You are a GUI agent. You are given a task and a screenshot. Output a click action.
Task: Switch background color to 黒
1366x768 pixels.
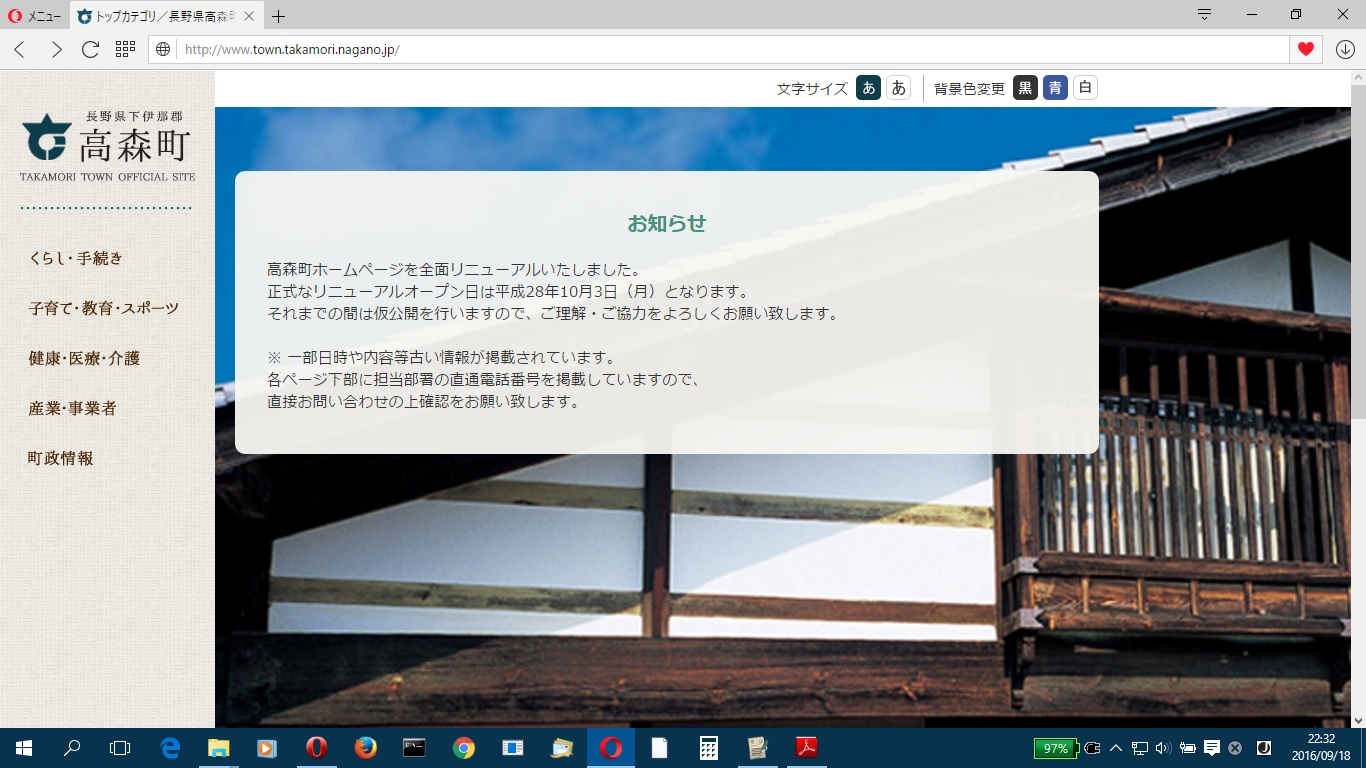coord(1025,88)
